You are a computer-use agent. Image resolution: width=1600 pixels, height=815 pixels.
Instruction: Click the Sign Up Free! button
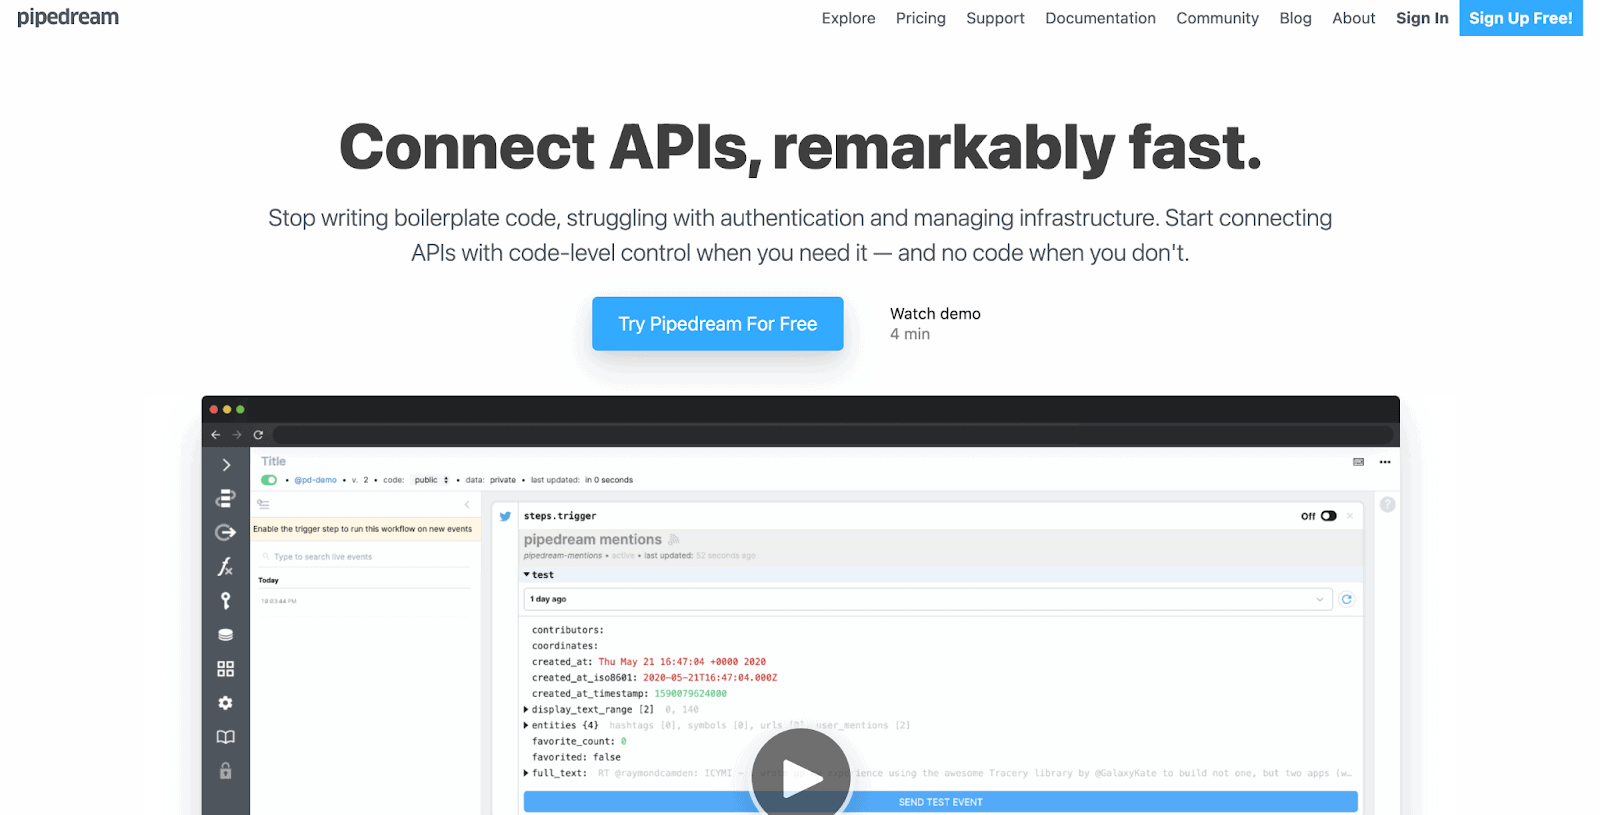coord(1520,18)
